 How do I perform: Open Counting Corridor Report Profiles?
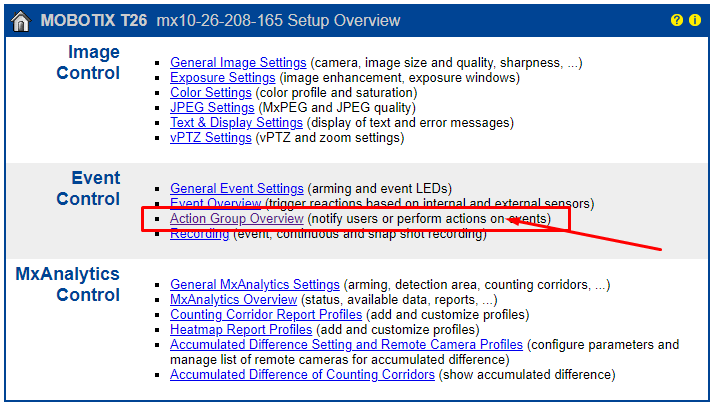coord(266,315)
